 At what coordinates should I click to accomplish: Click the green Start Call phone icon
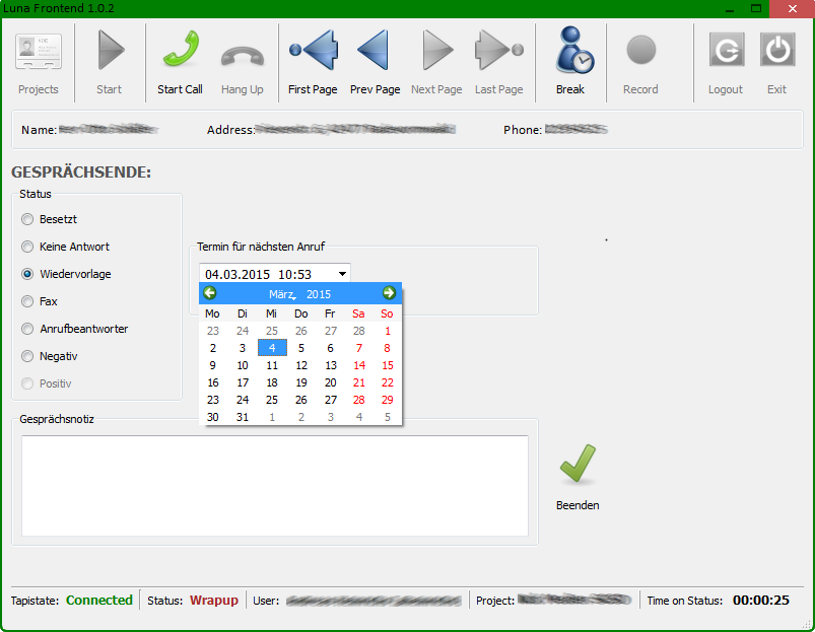pyautogui.click(x=180, y=50)
